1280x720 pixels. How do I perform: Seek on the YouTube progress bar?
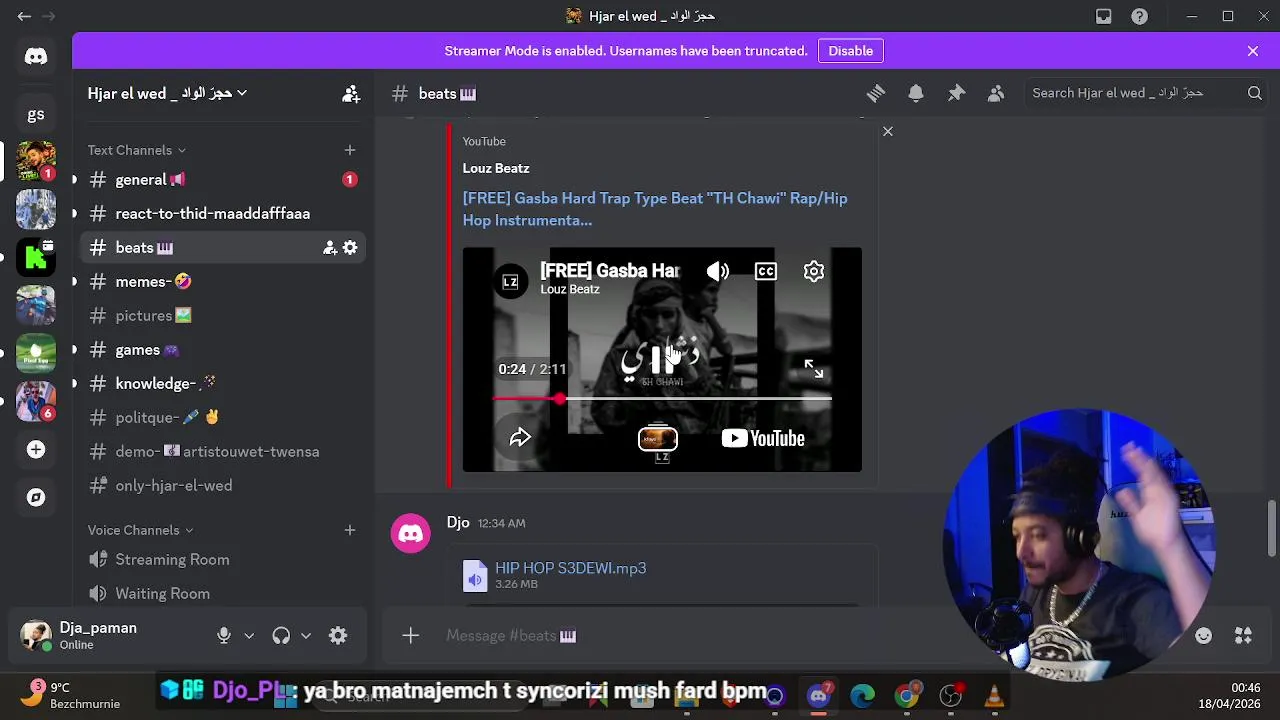coord(662,399)
